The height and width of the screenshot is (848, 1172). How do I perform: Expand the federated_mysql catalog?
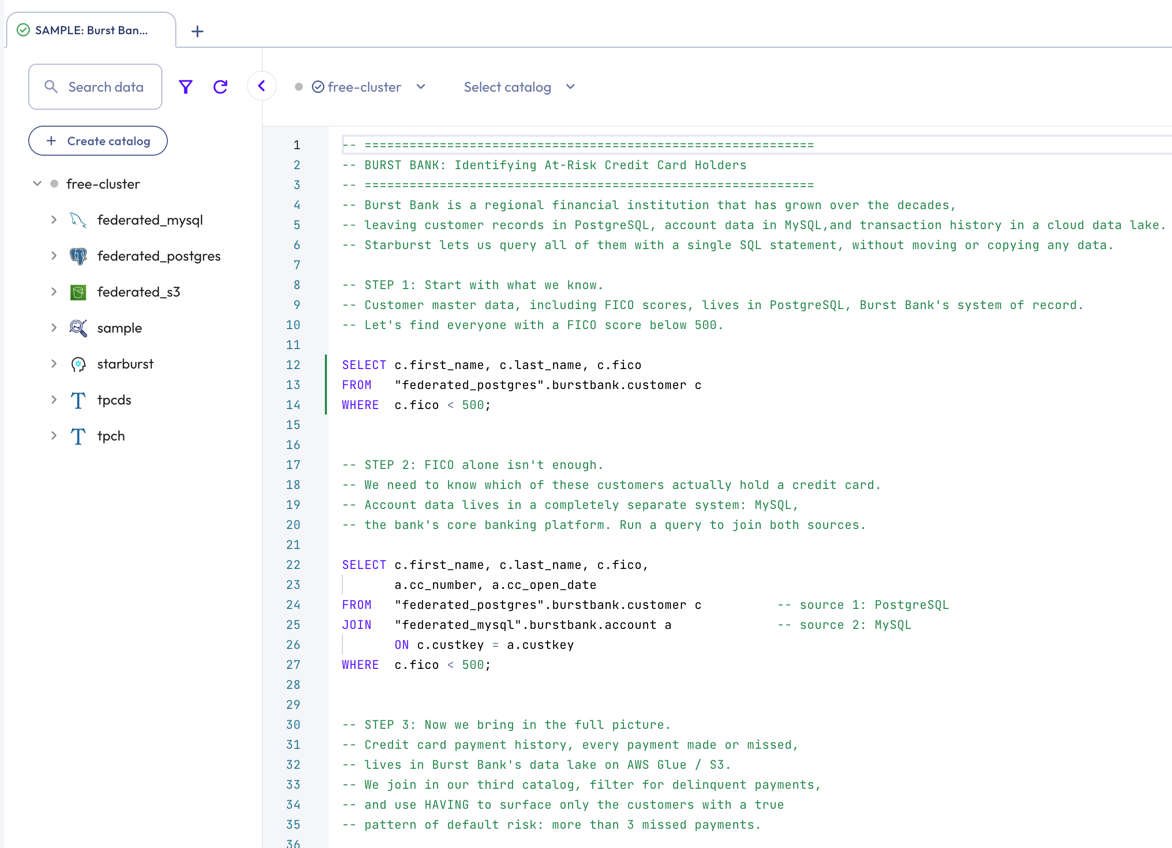54,220
